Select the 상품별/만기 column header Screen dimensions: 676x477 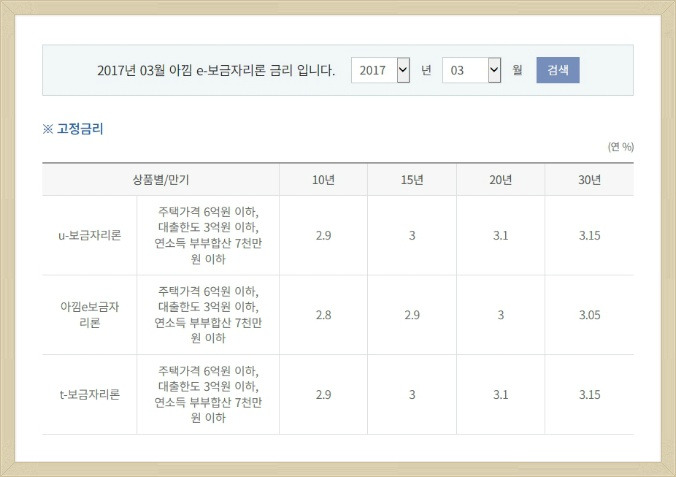161,179
